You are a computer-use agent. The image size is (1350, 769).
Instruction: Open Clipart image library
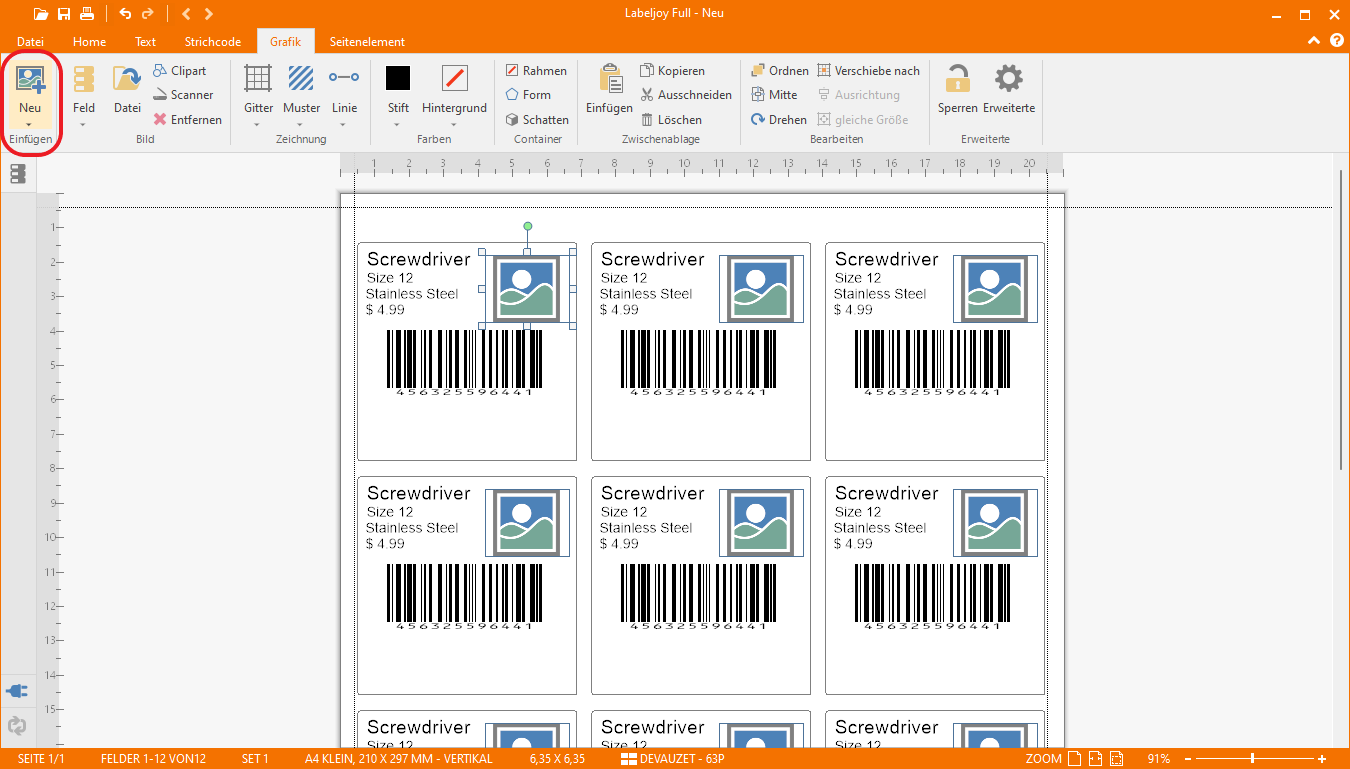[180, 71]
